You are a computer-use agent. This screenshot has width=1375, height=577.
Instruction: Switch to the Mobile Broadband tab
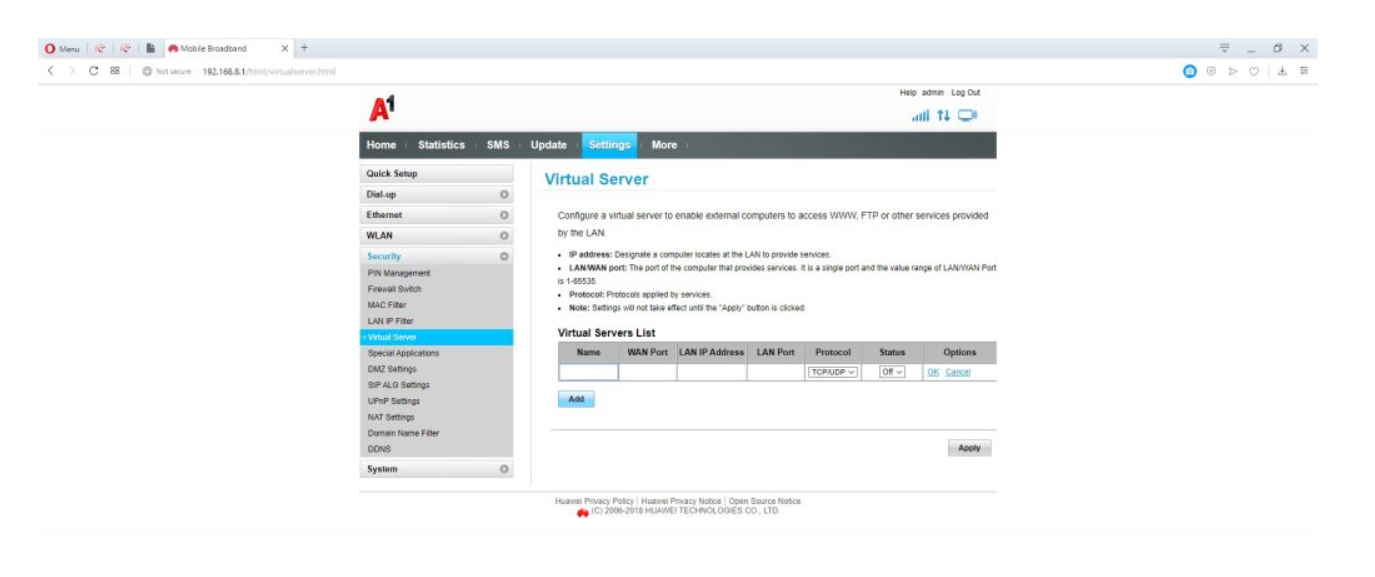(x=228, y=48)
